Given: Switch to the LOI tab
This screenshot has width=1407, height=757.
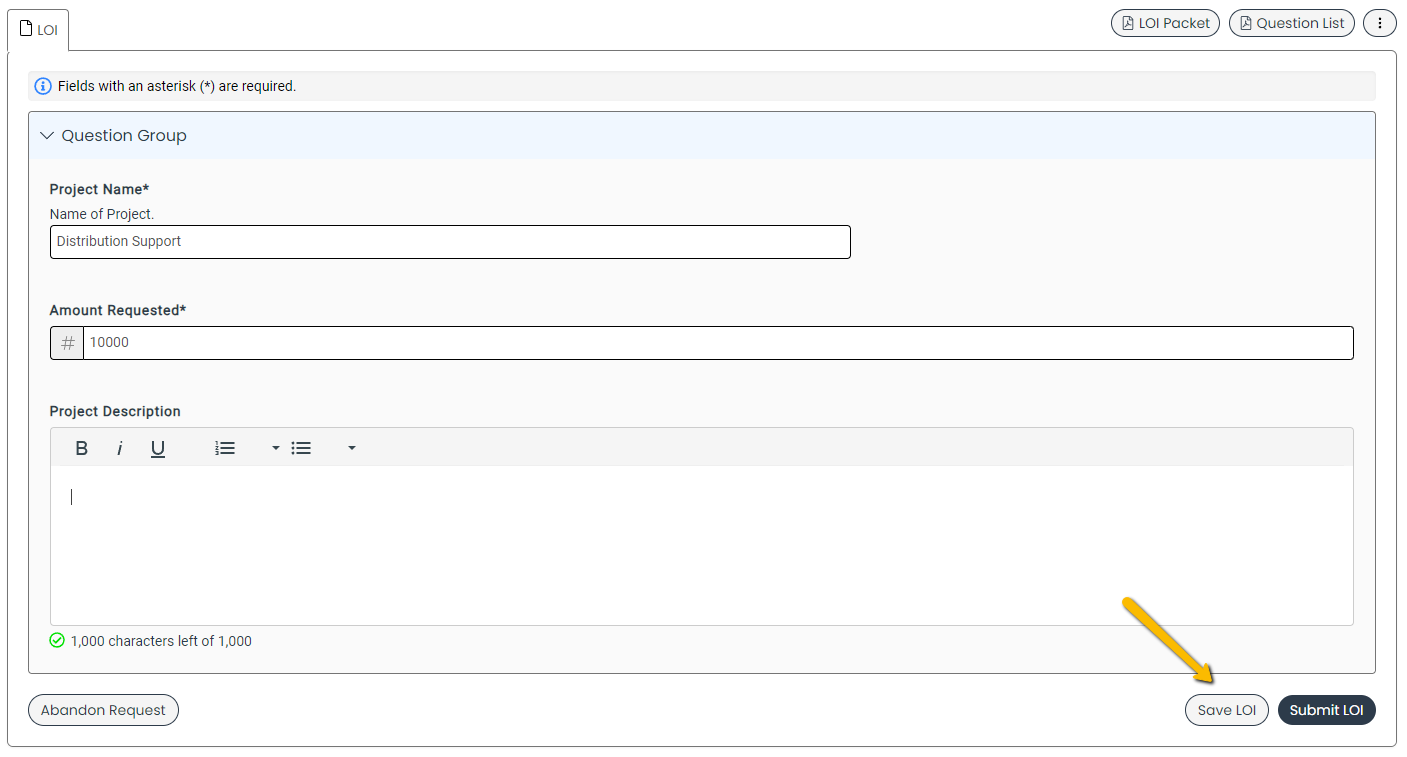Looking at the screenshot, I should (x=38, y=29).
